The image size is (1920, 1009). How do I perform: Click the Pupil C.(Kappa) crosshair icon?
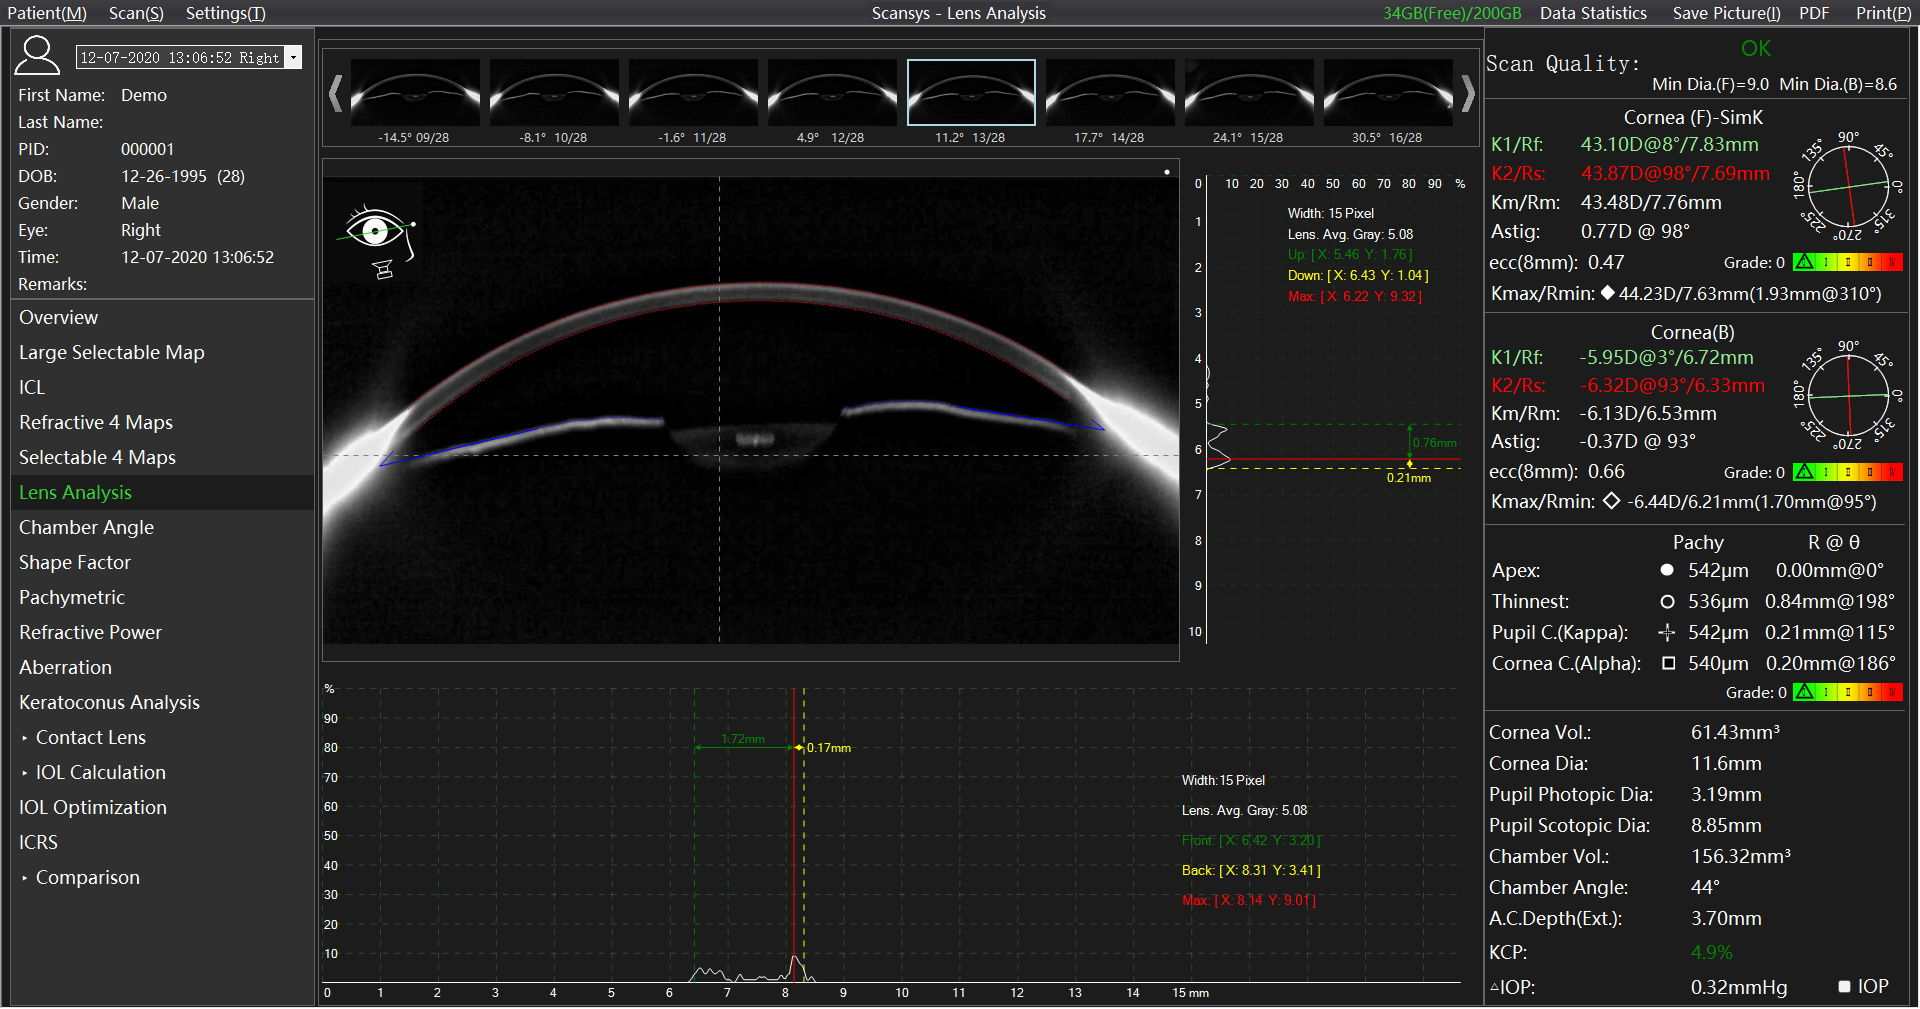(x=1667, y=632)
